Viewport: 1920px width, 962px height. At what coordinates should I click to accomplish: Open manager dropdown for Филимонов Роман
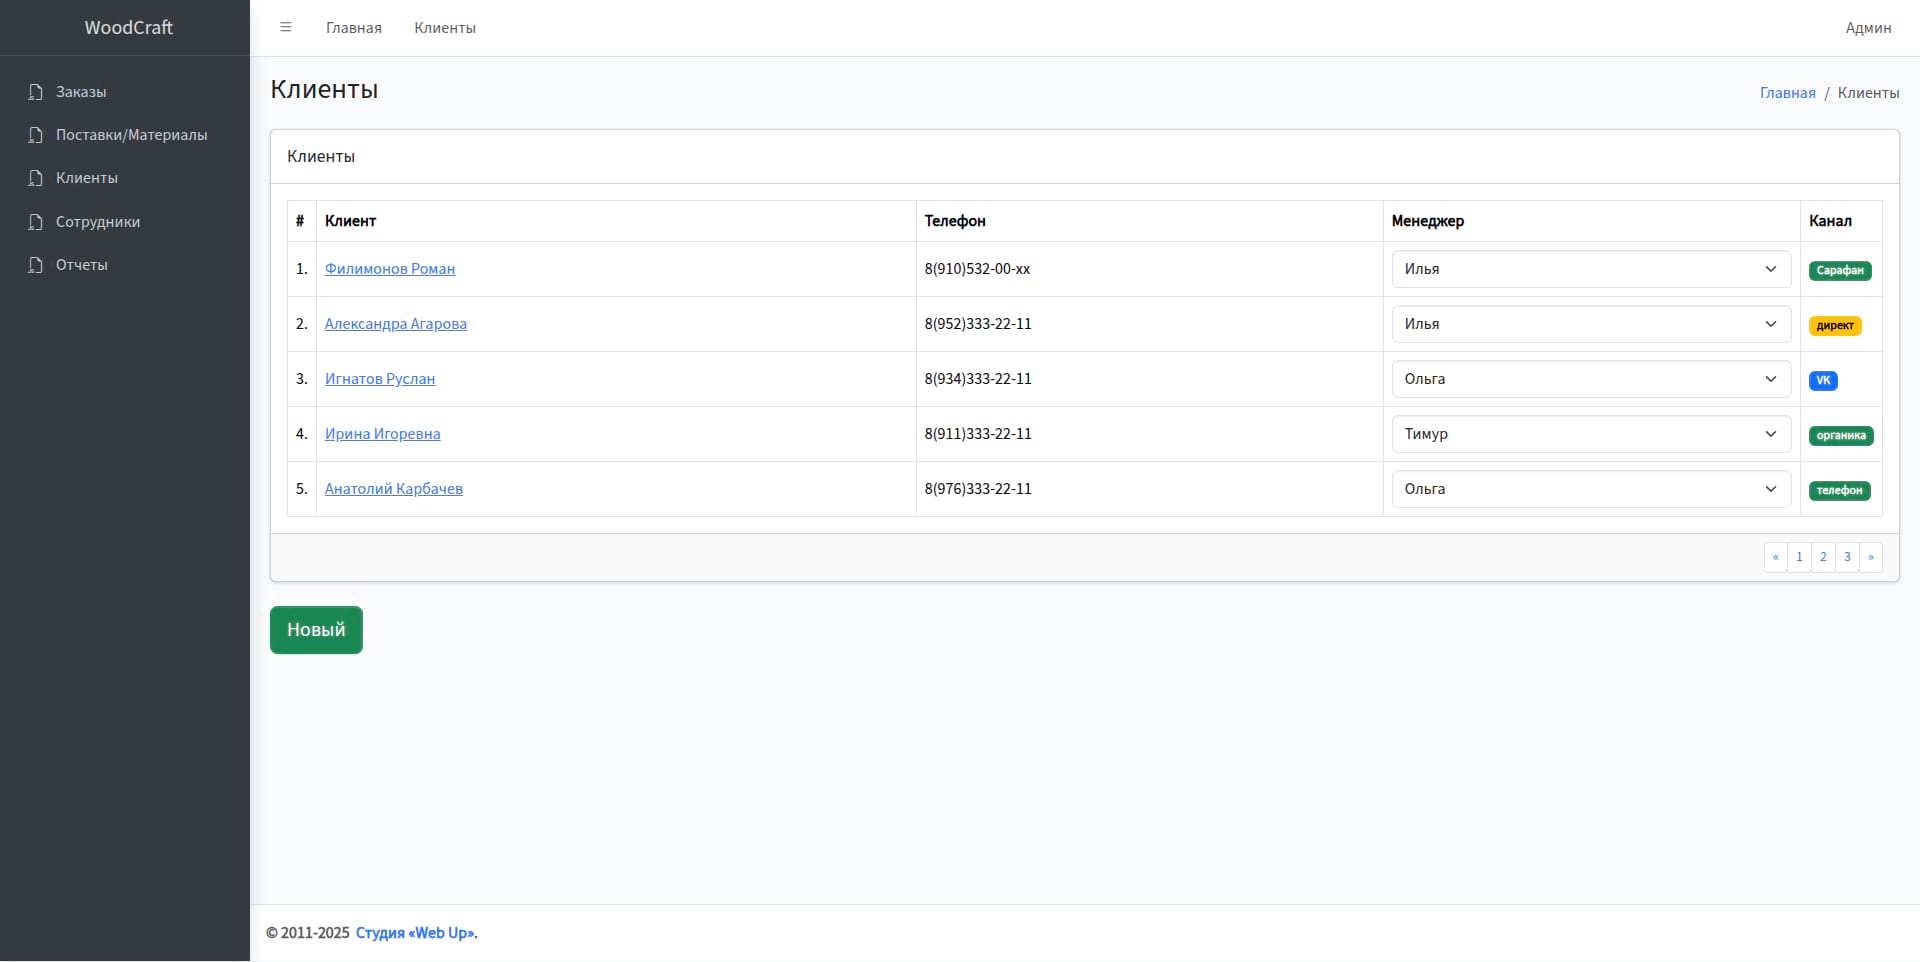pyautogui.click(x=1590, y=269)
